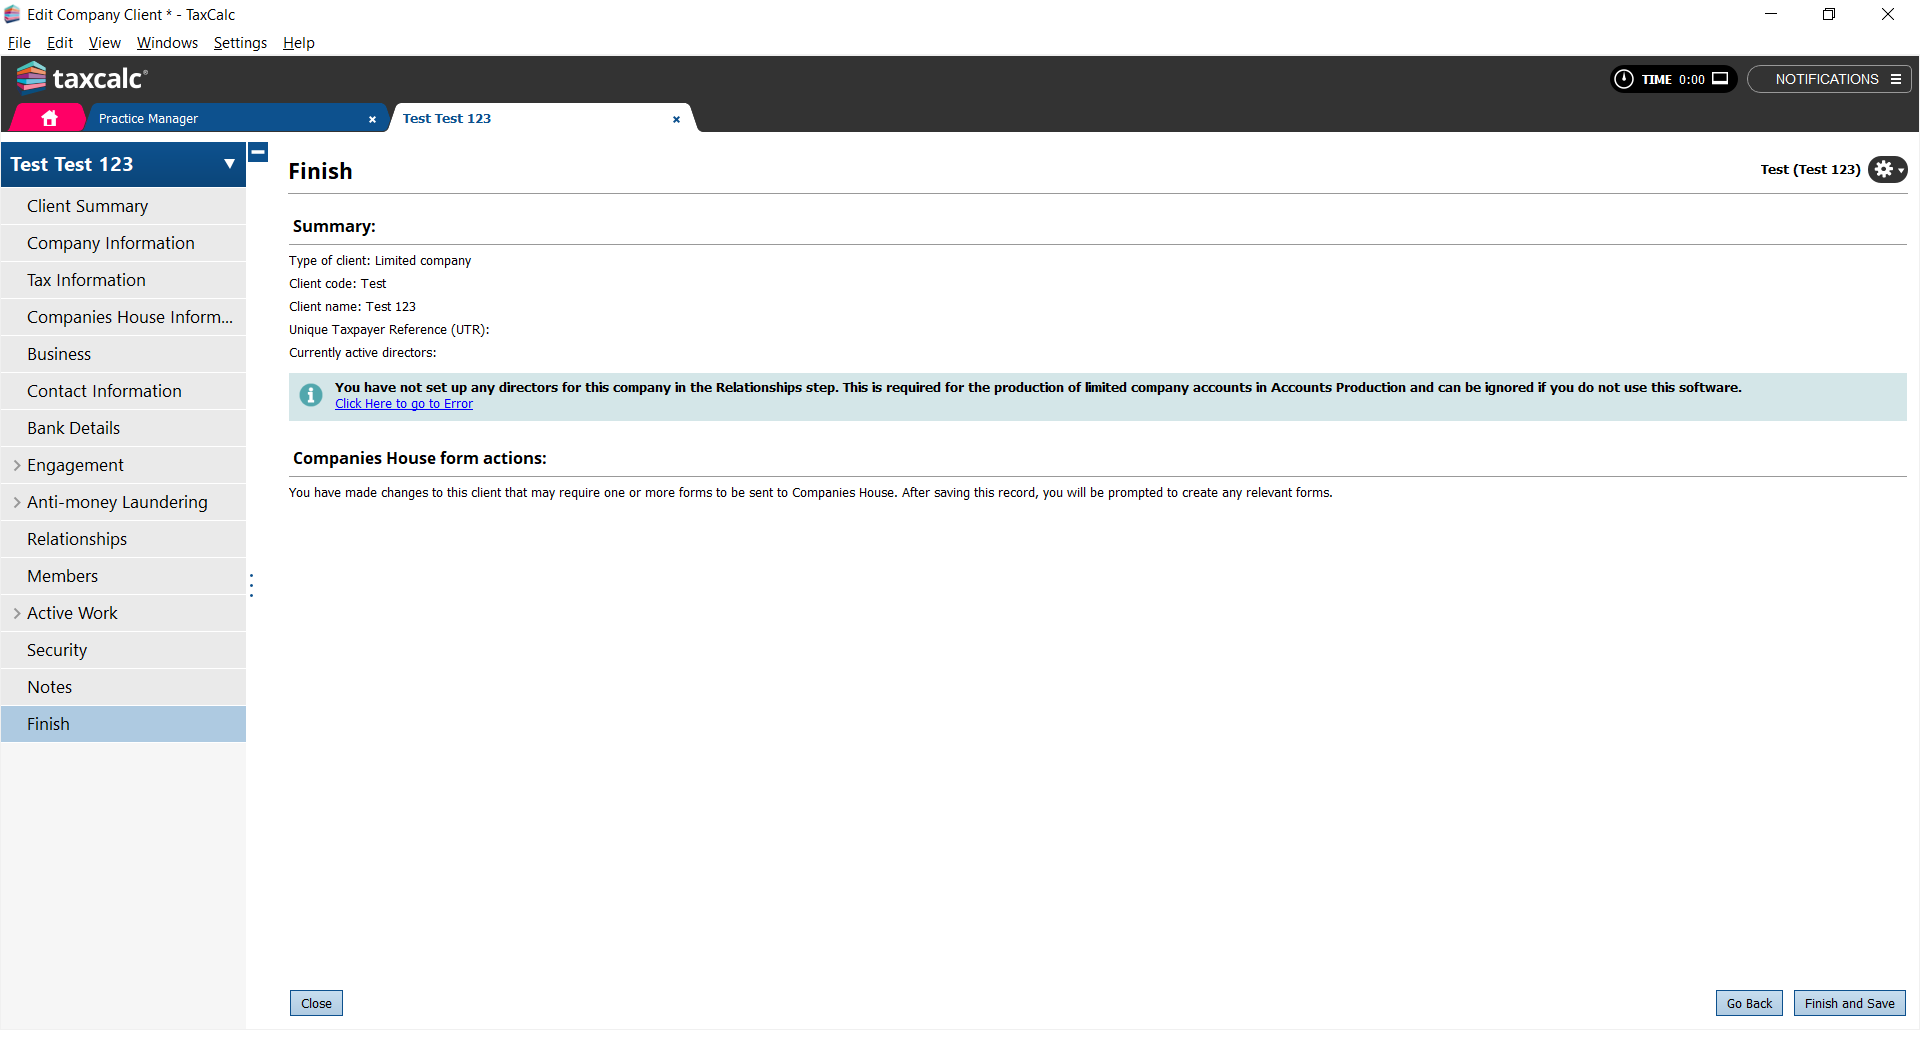The image size is (1920, 1037).
Task: Collapse the sidebar with minus icon
Action: (258, 152)
